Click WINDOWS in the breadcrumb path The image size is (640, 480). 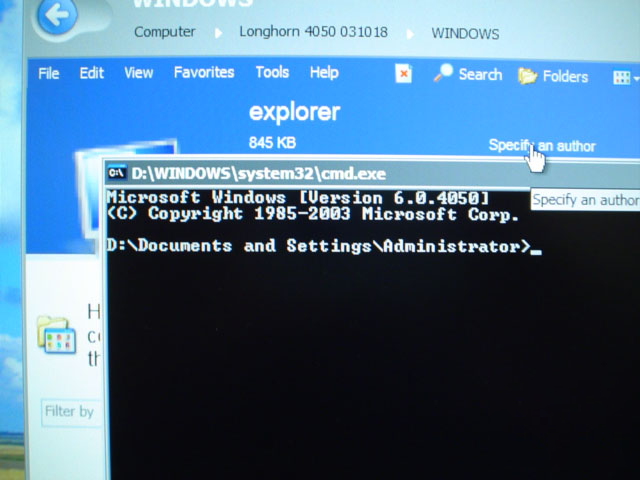tap(465, 33)
